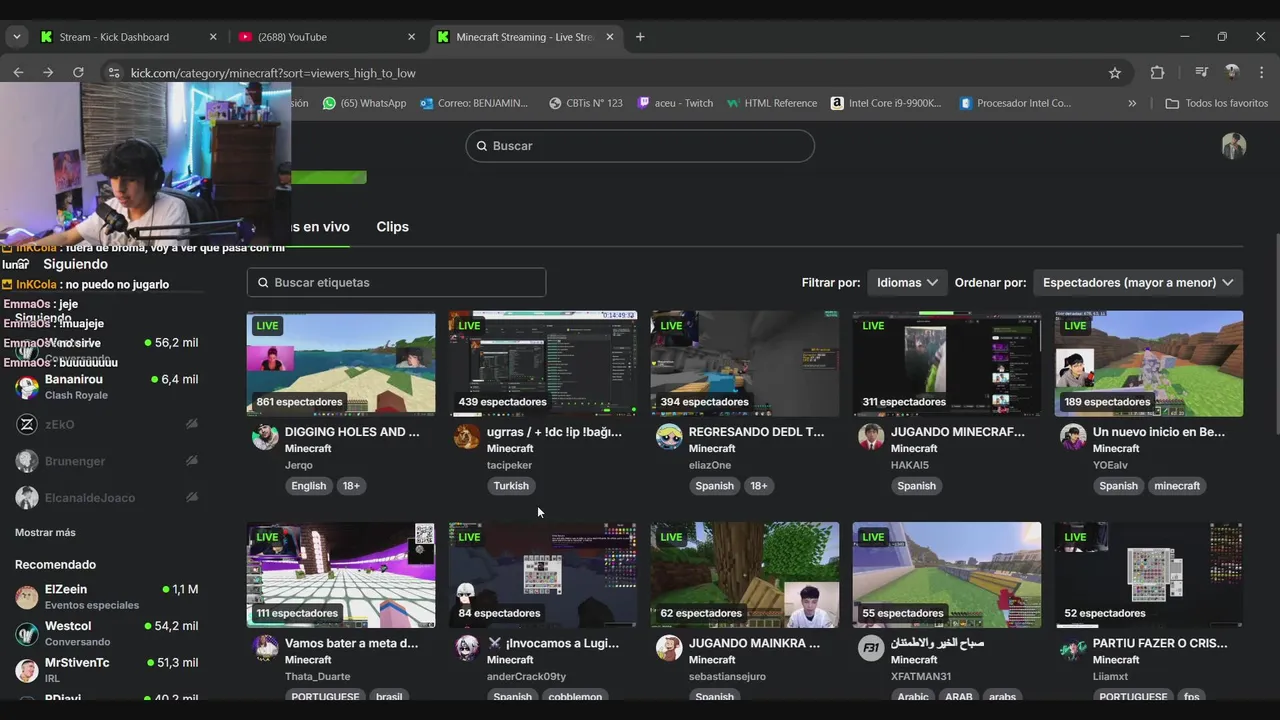Open Westcol avatar in recommended list
Viewport: 1280px width, 720px height.
tap(27, 634)
